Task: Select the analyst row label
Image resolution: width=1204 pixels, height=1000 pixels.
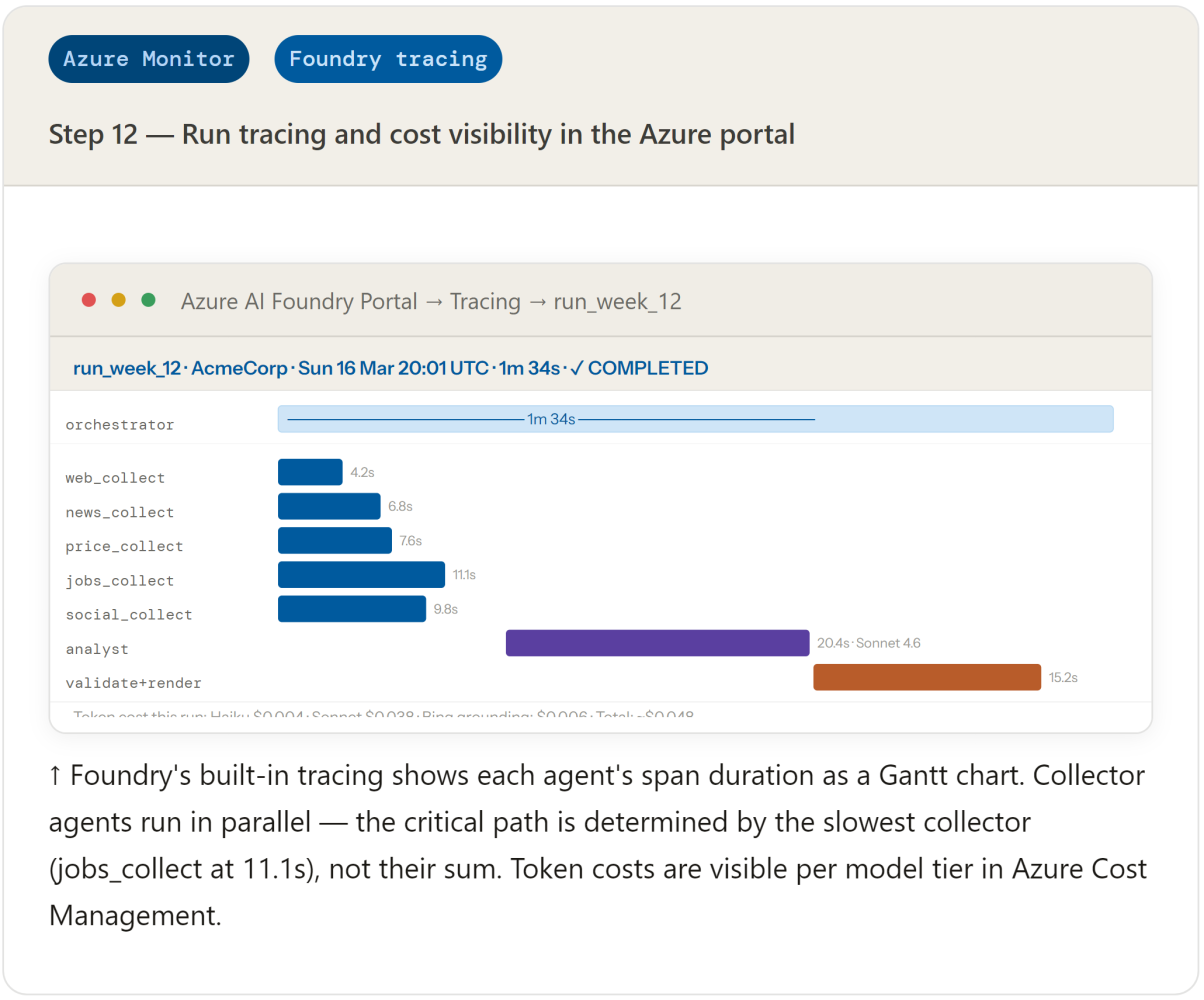Action: [97, 649]
